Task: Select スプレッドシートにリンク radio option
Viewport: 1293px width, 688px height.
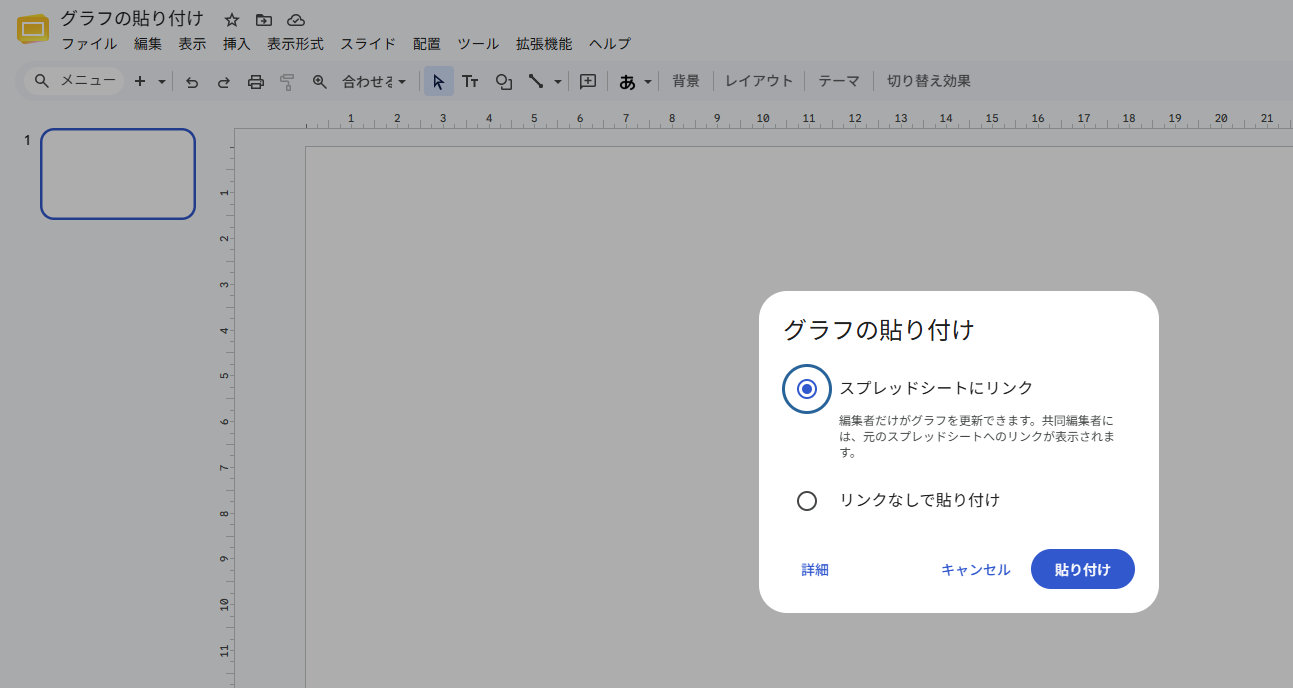Action: click(807, 388)
